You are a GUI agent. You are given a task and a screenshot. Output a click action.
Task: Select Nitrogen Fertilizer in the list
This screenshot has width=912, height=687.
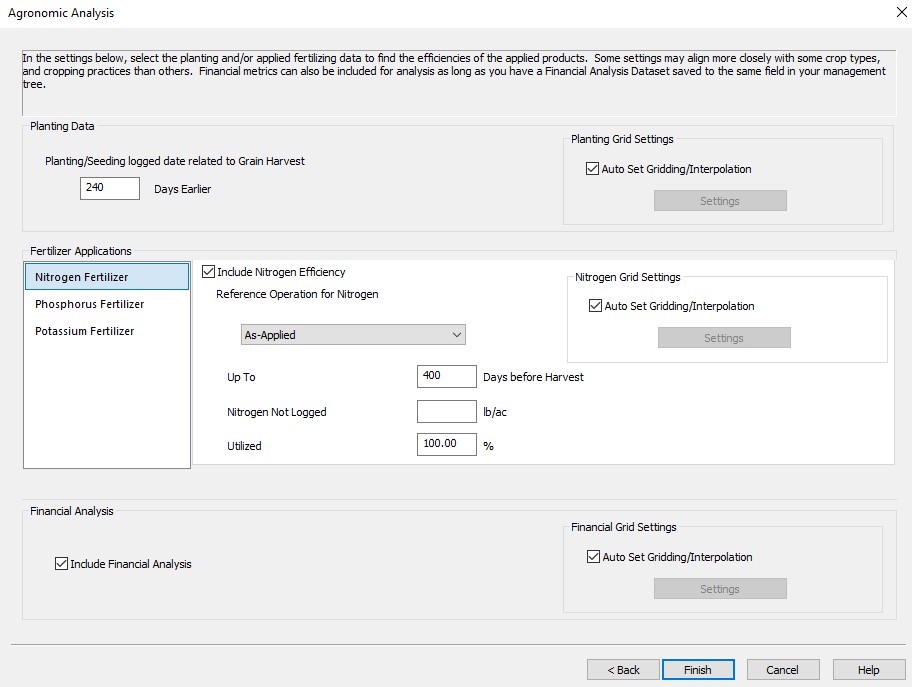(x=107, y=277)
